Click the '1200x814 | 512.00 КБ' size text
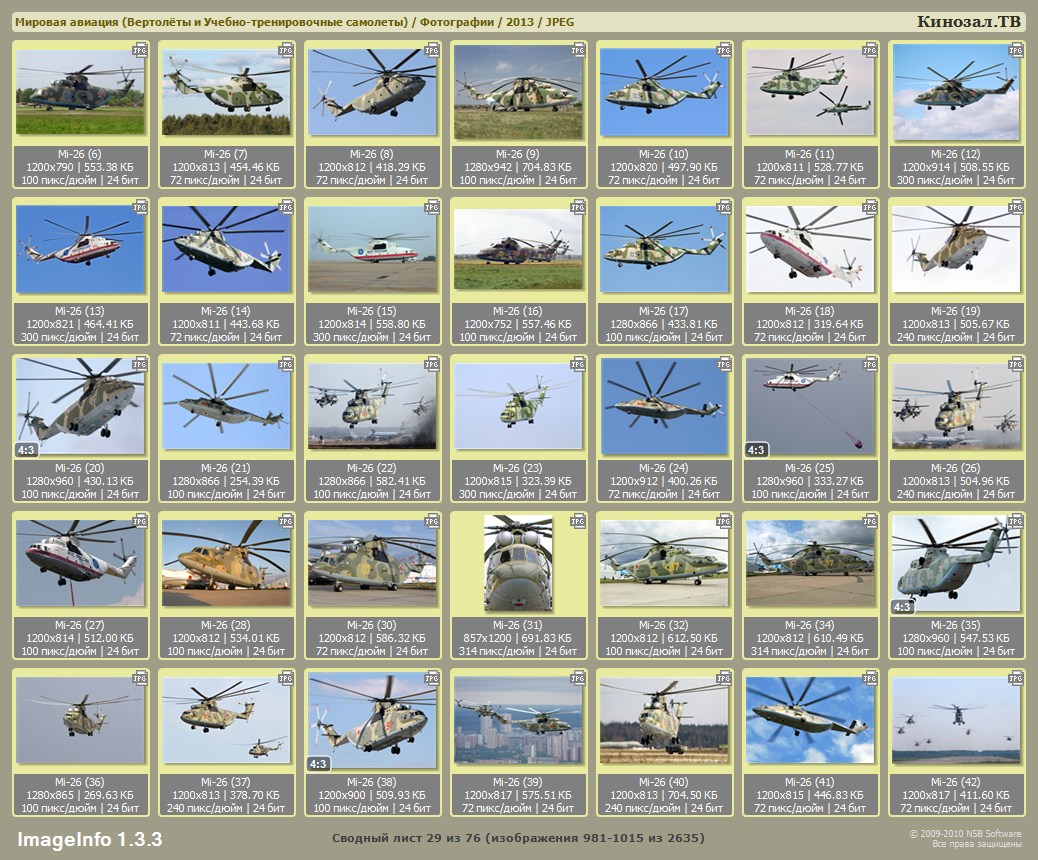 point(79,638)
